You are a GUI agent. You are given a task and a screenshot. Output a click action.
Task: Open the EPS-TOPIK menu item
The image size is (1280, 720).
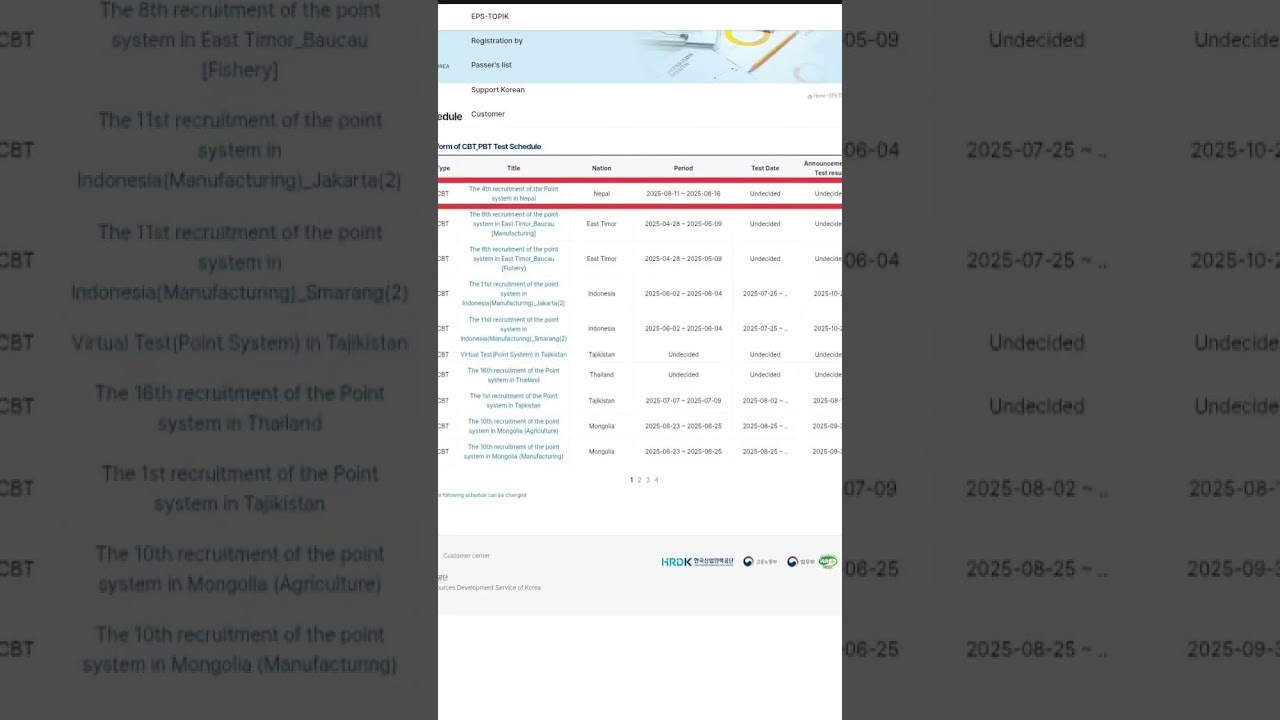[490, 16]
